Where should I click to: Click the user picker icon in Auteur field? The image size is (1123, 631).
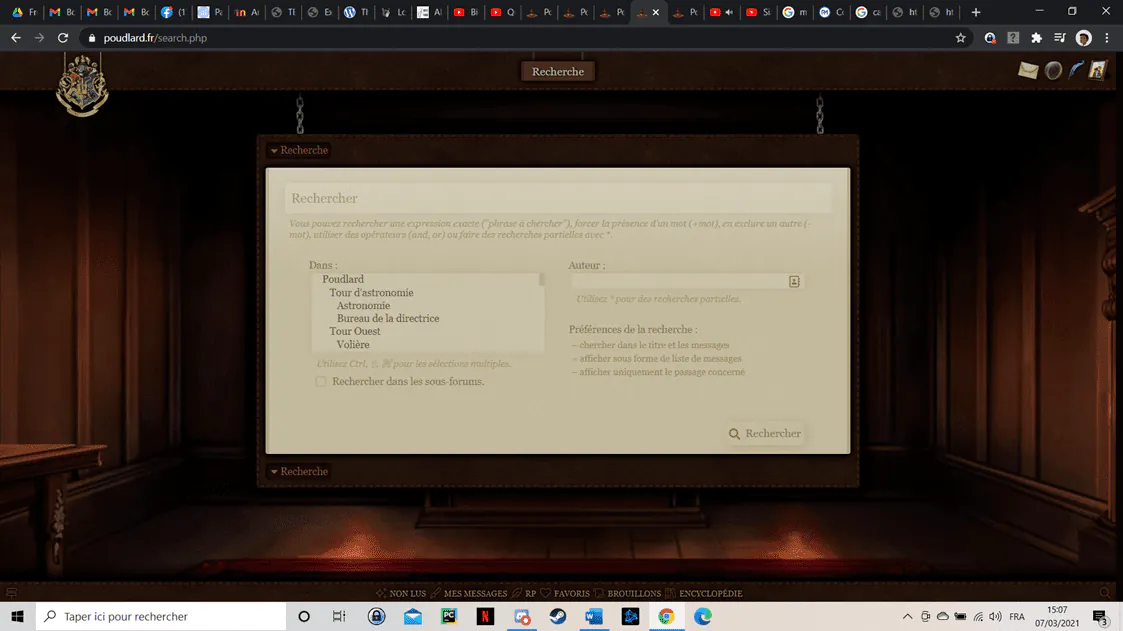coord(794,281)
